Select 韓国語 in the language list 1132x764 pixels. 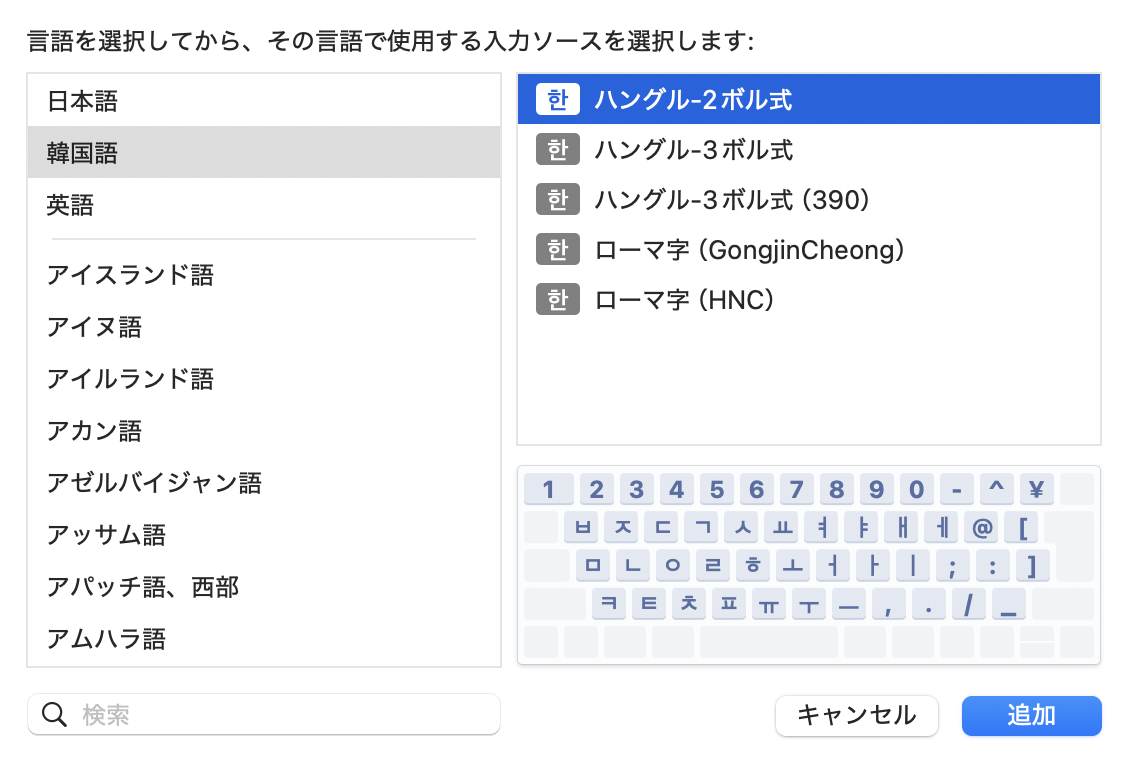click(82, 153)
